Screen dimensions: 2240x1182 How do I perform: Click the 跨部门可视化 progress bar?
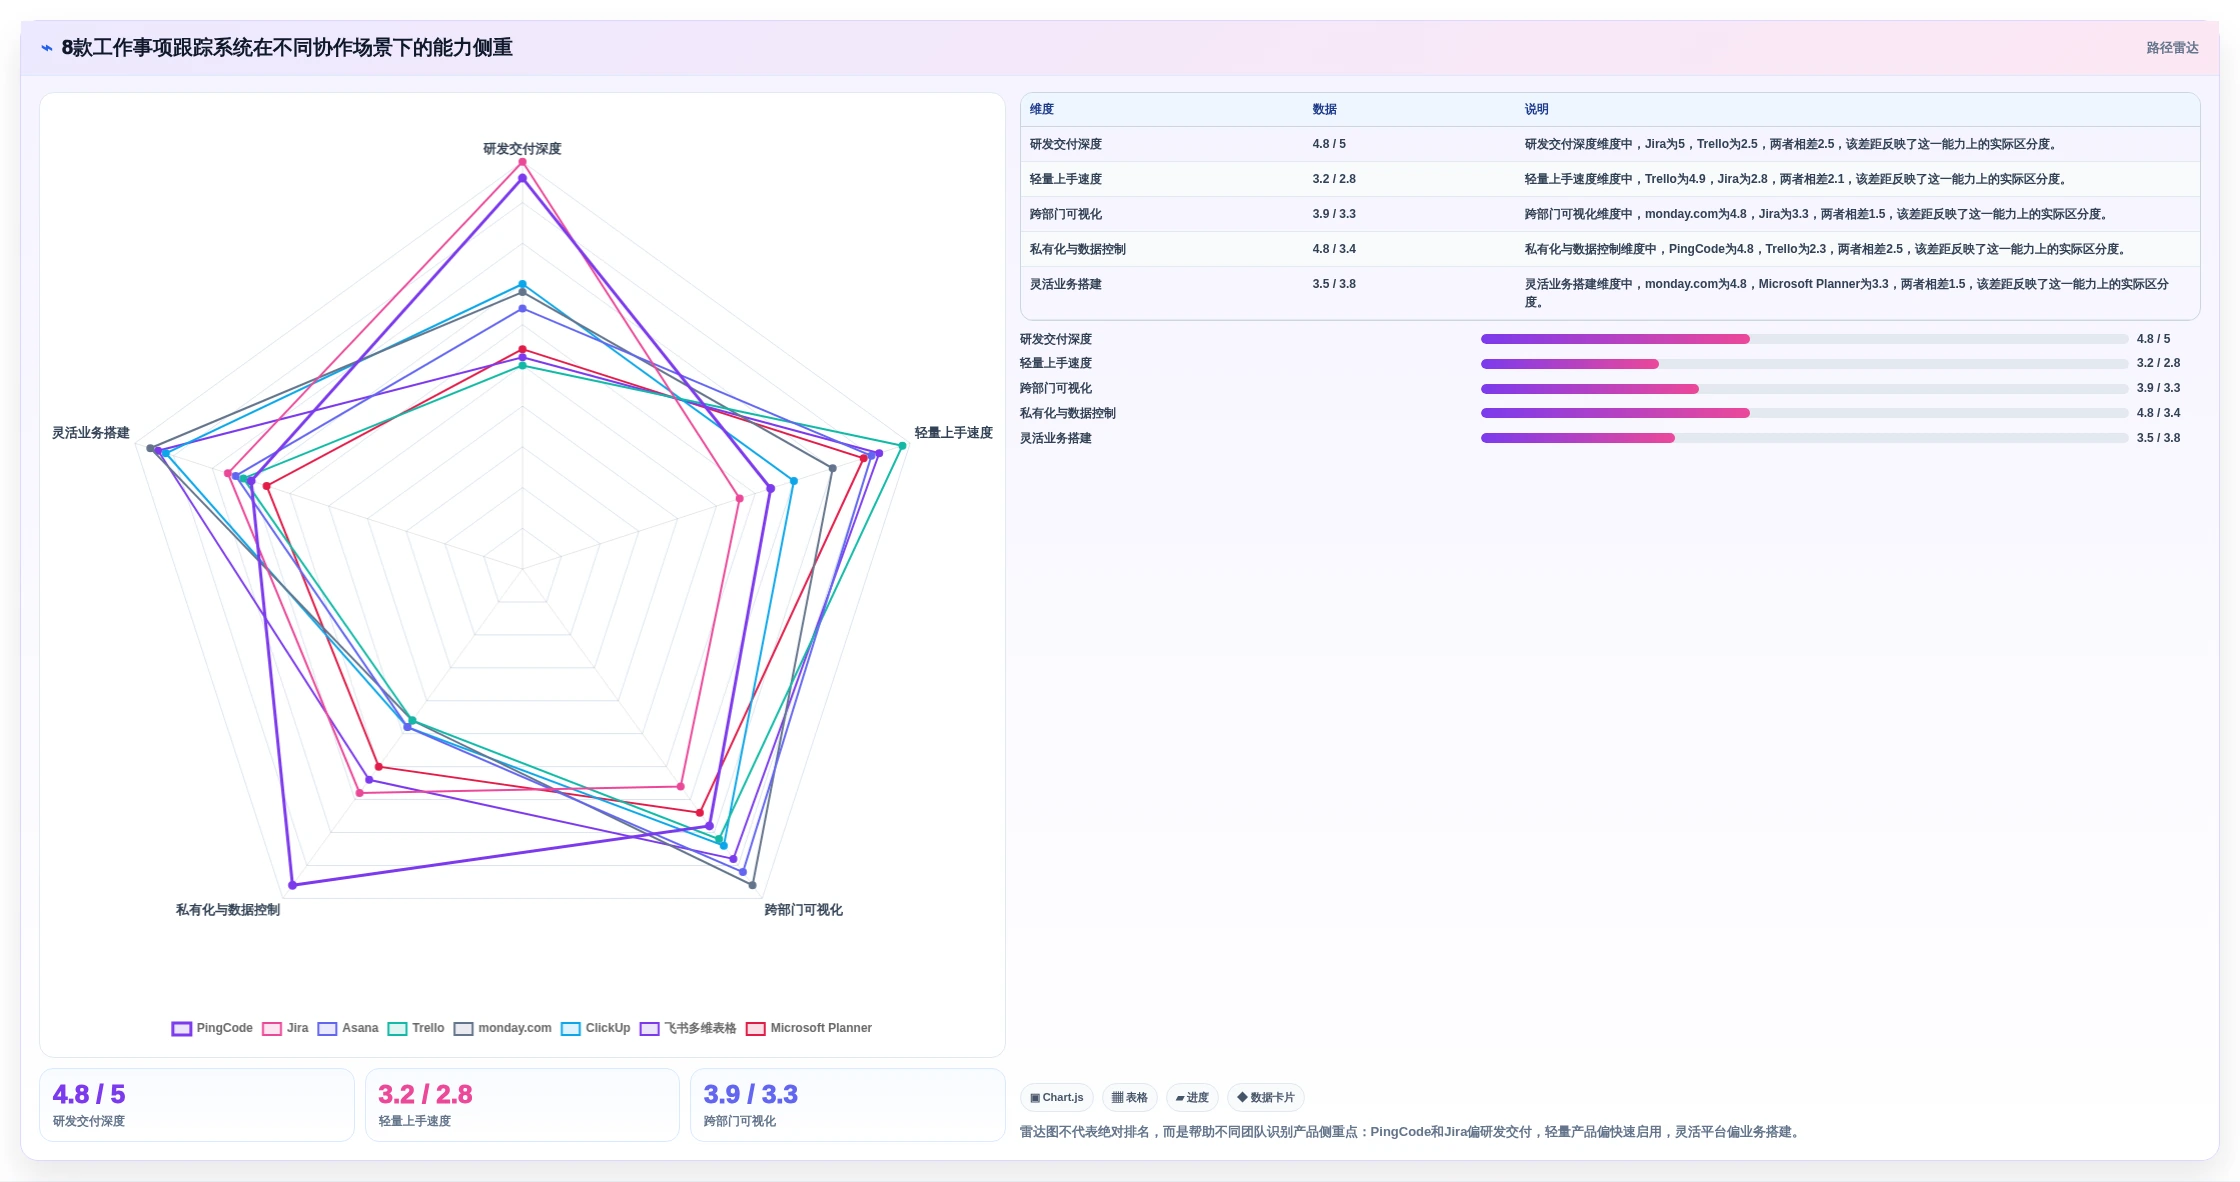pos(1804,388)
